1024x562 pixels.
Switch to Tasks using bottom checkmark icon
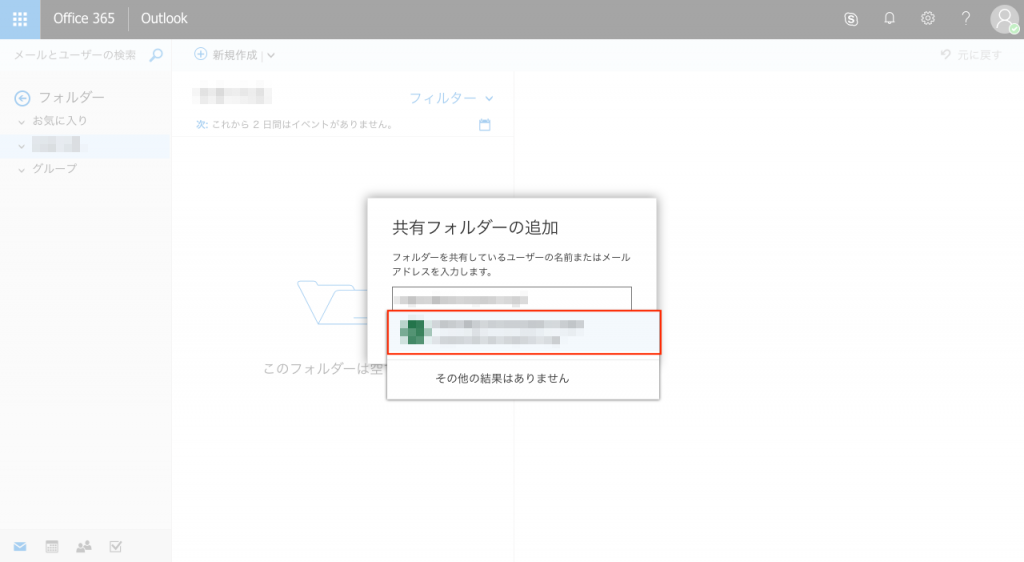[115, 546]
